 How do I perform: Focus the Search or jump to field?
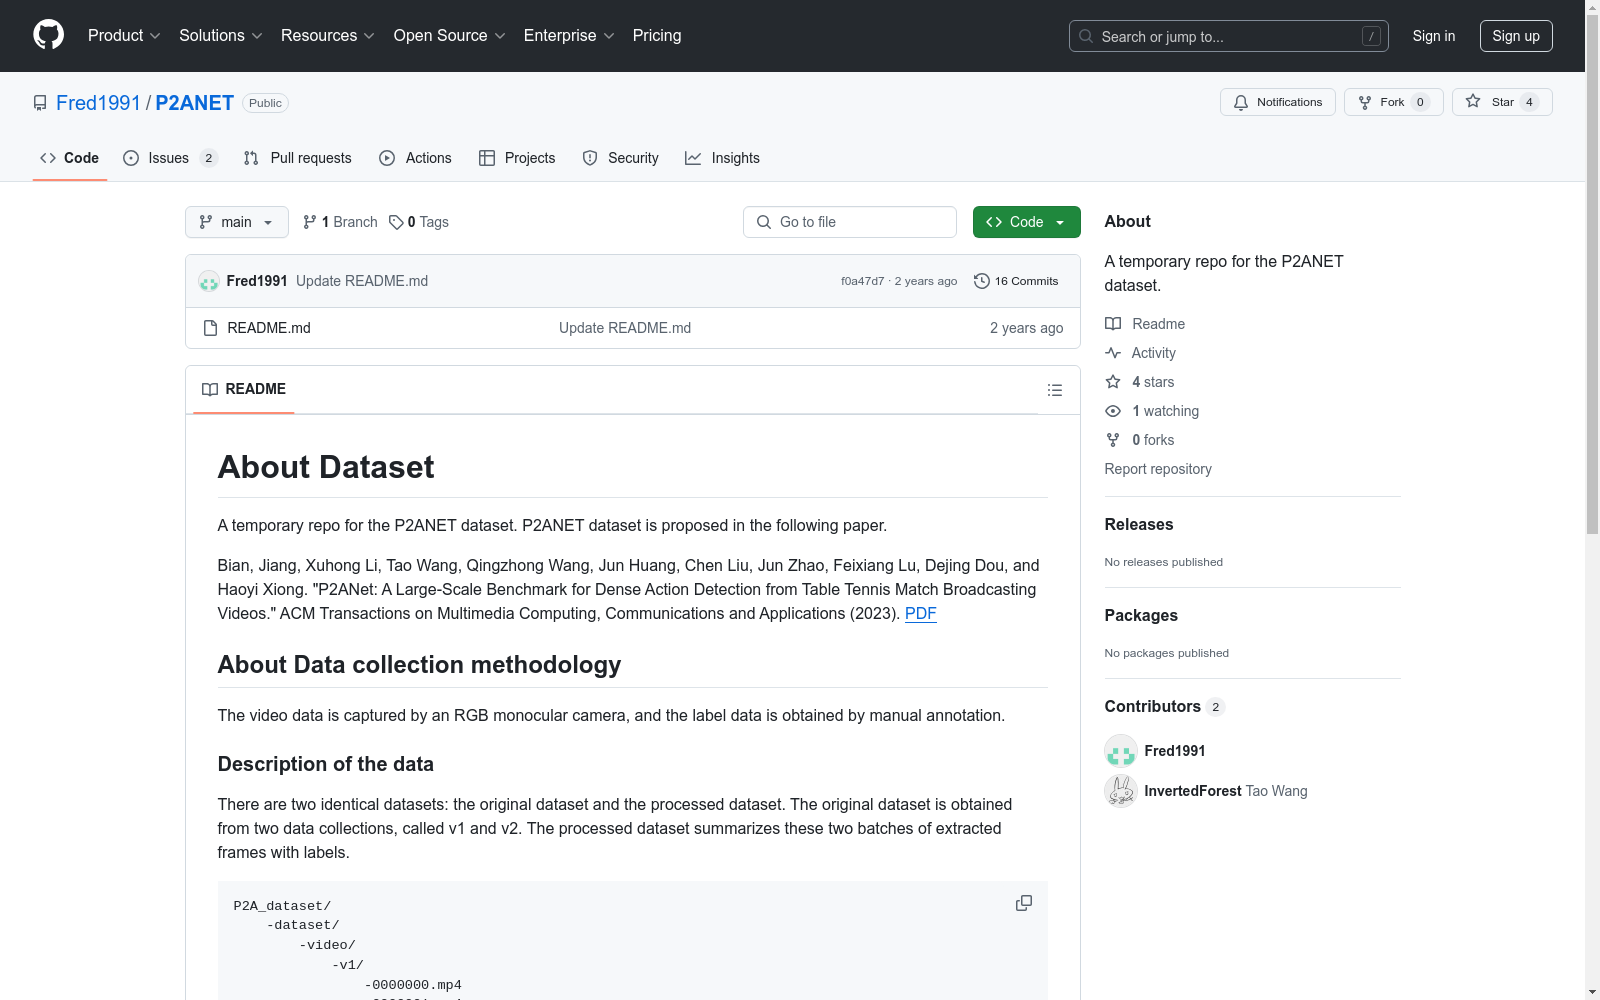1229,36
